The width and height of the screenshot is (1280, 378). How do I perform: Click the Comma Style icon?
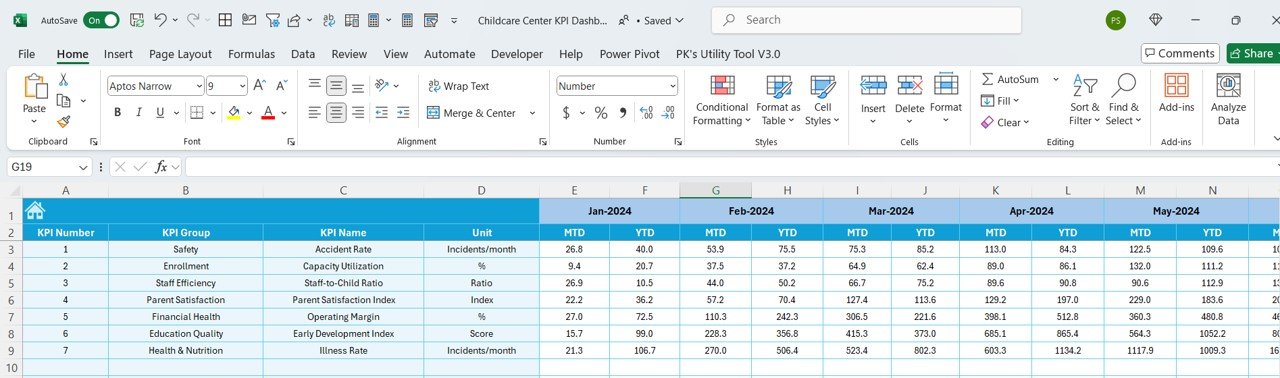pyautogui.click(x=623, y=113)
